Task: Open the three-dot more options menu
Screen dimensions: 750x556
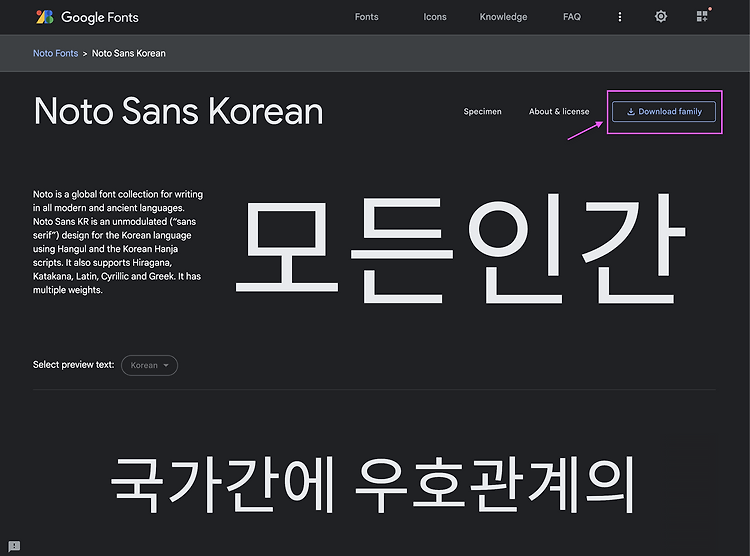Action: 620,17
